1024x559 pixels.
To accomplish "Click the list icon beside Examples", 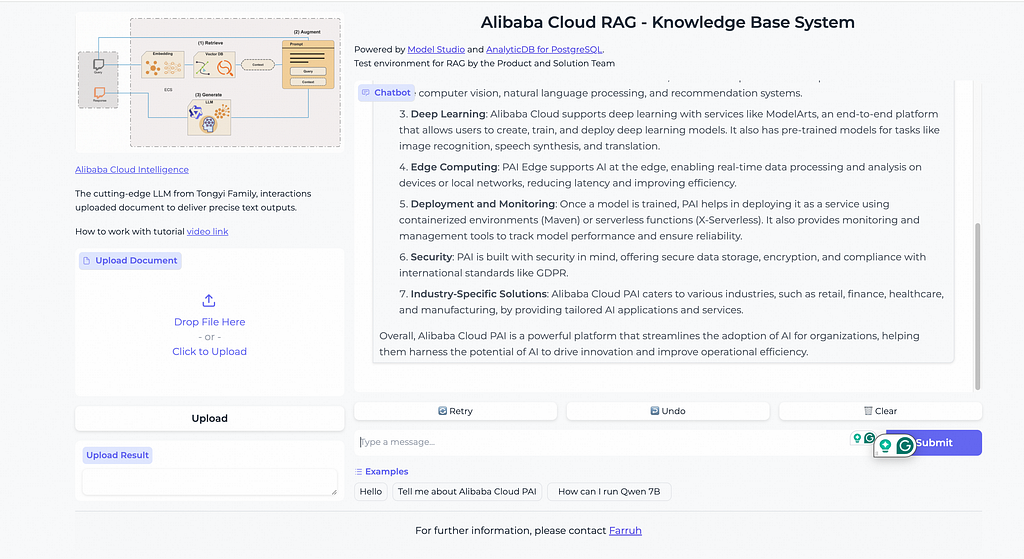I will click(359, 471).
